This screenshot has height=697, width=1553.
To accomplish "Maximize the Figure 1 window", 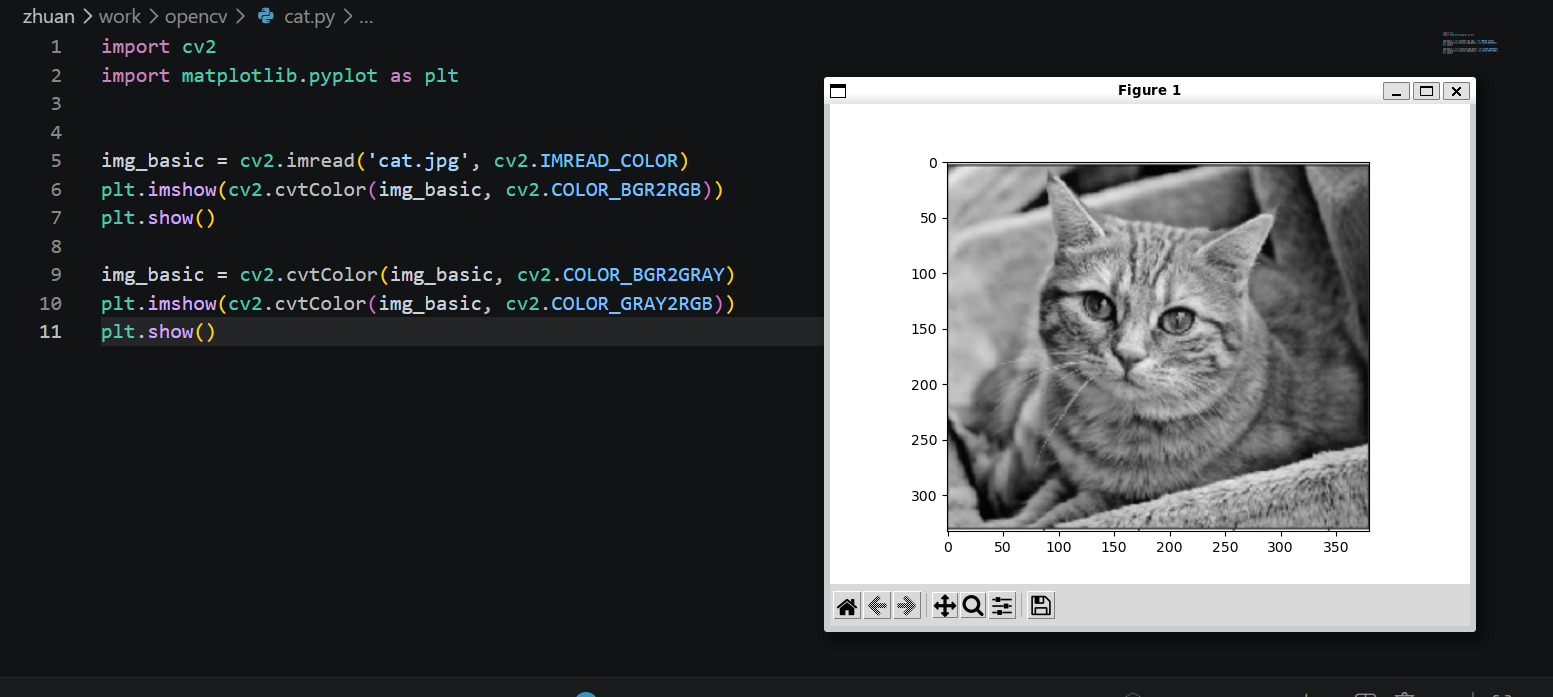I will (1426, 91).
